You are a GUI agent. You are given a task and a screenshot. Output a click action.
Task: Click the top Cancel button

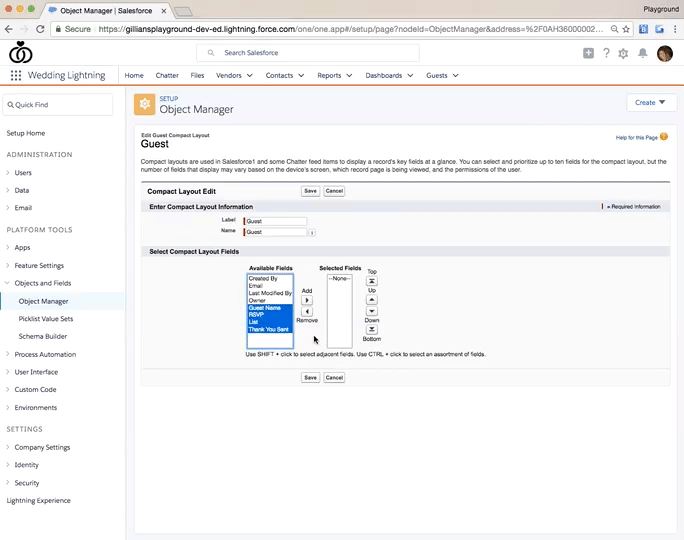[334, 191]
